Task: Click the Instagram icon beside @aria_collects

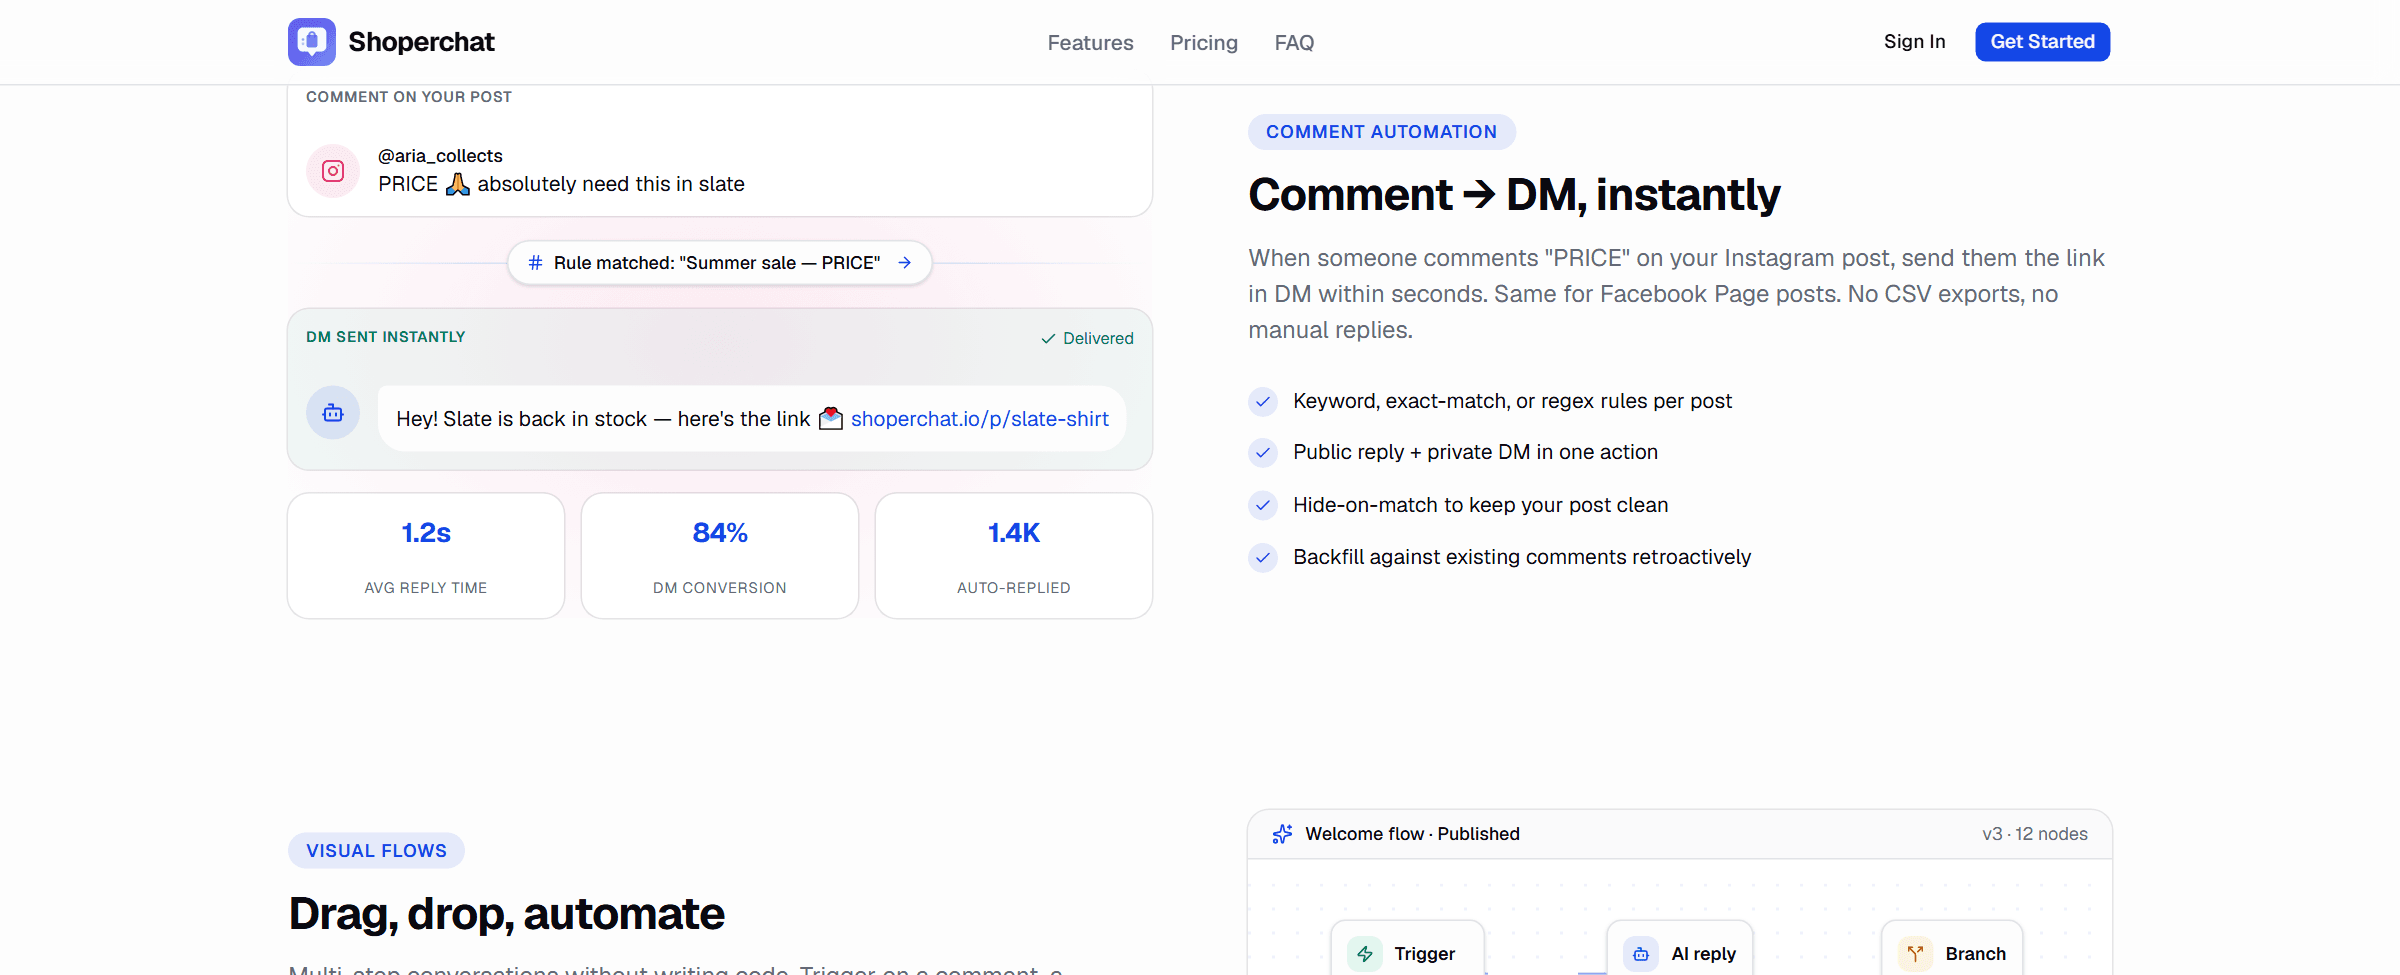Action: [333, 171]
